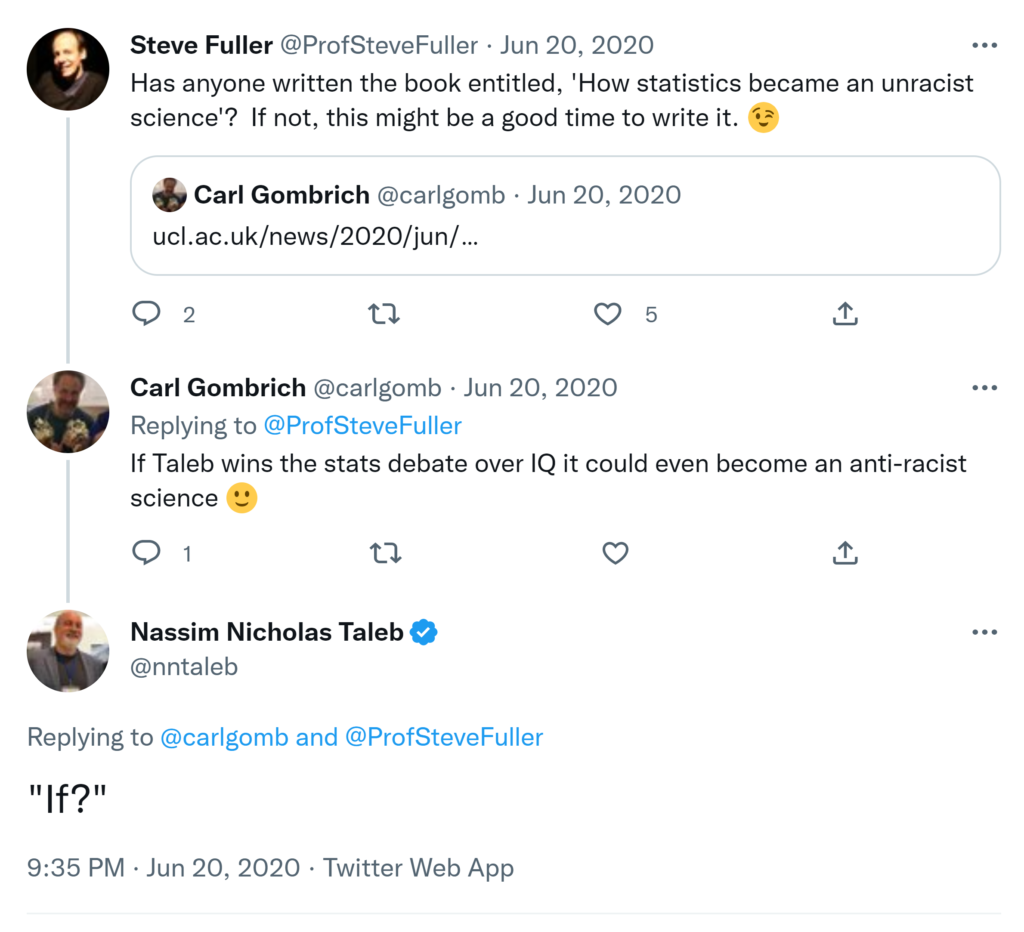This screenshot has height=932, width=1024.
Task: Click @carlgomb in Taleb's replying-to line
Action: [x=224, y=738]
